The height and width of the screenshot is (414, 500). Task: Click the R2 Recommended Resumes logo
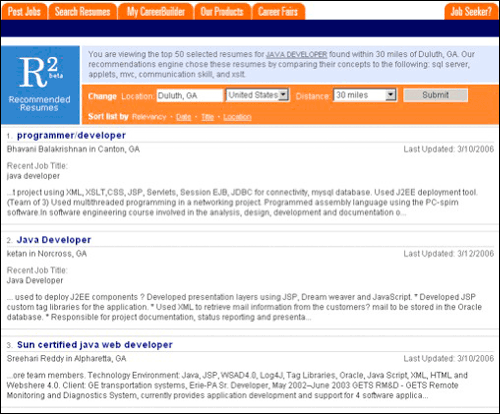[x=40, y=85]
